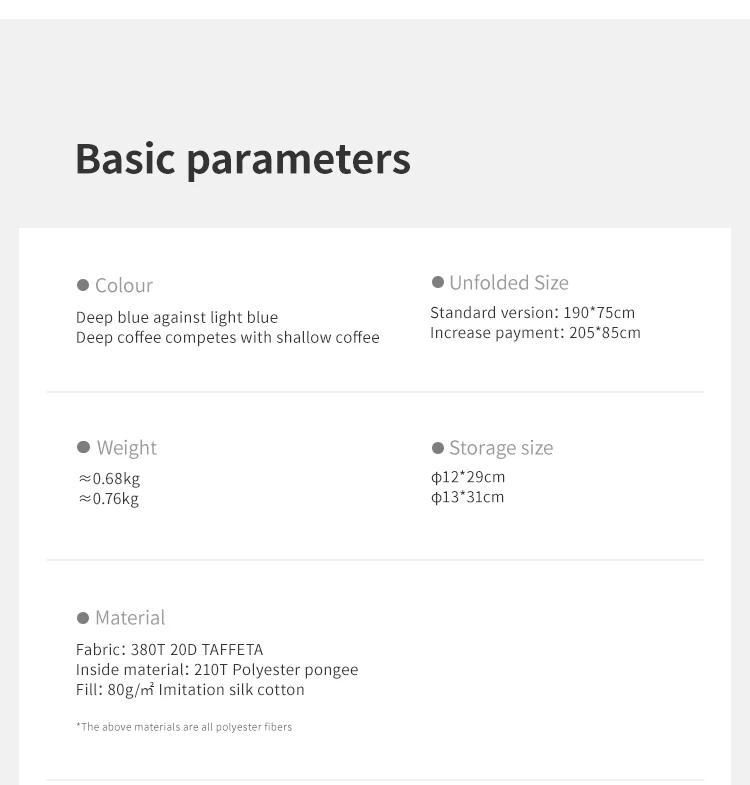Click the Storage size label
This screenshot has width=750, height=785.
pos(501,448)
